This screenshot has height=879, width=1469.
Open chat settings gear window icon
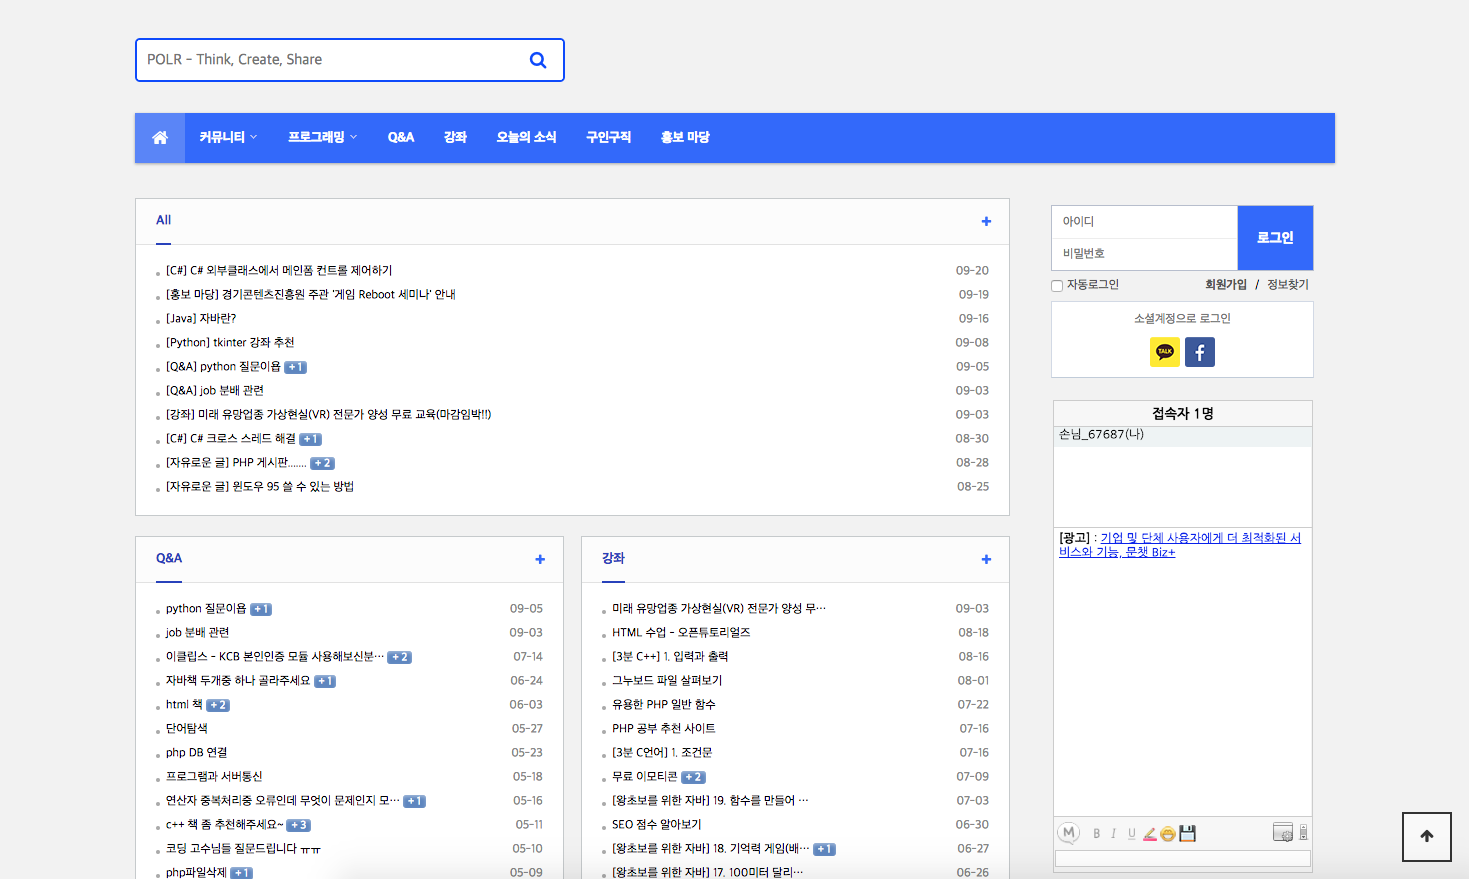tap(1282, 833)
